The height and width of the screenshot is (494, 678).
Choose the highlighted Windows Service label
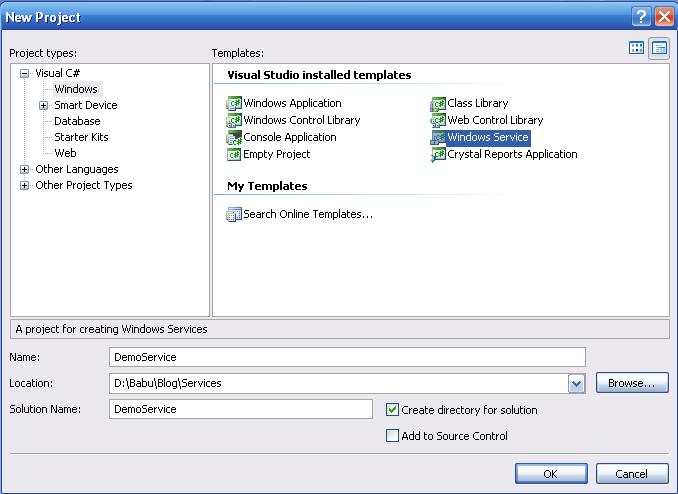[x=488, y=138]
